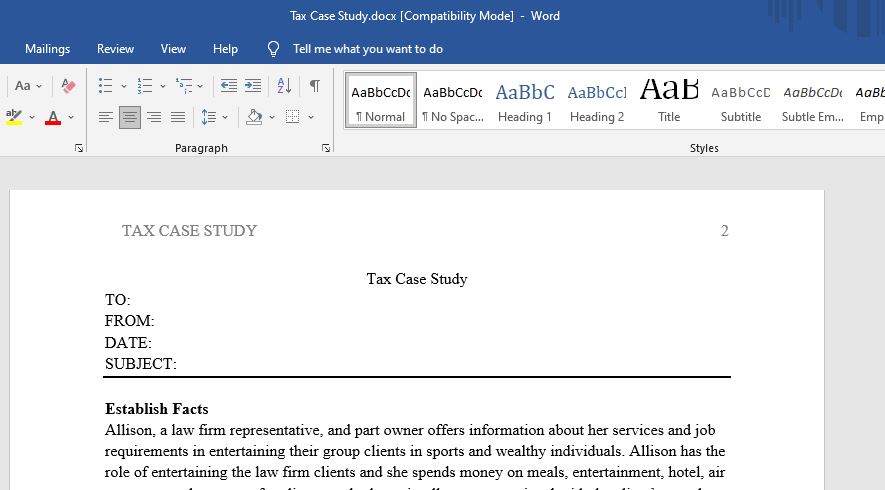Place cursor on the SUBJECT: line

pyautogui.click(x=141, y=364)
